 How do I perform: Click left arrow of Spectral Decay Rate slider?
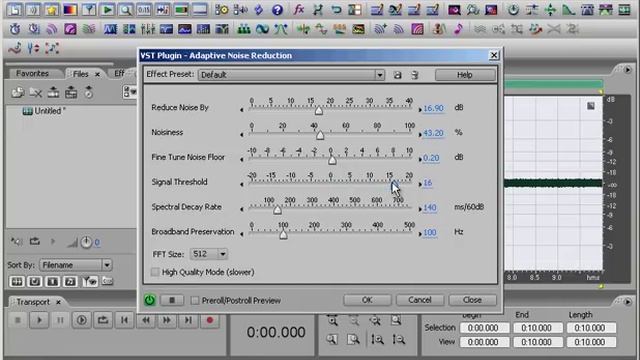tap(242, 209)
